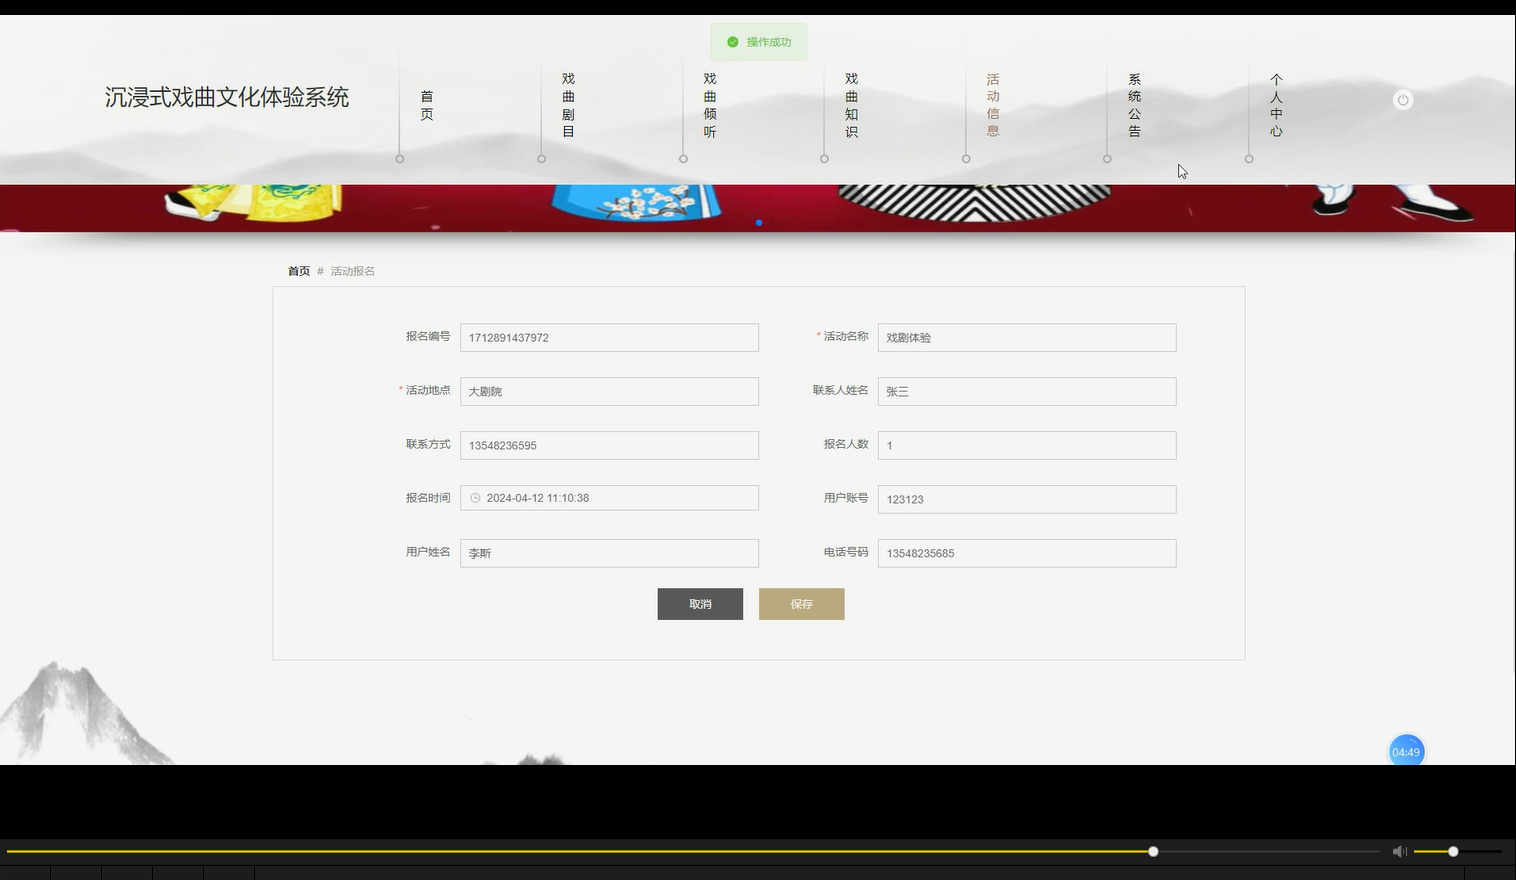Viewport: 1516px width, 880px height.
Task: Open 个人中心 personal center
Action: (x=1276, y=105)
